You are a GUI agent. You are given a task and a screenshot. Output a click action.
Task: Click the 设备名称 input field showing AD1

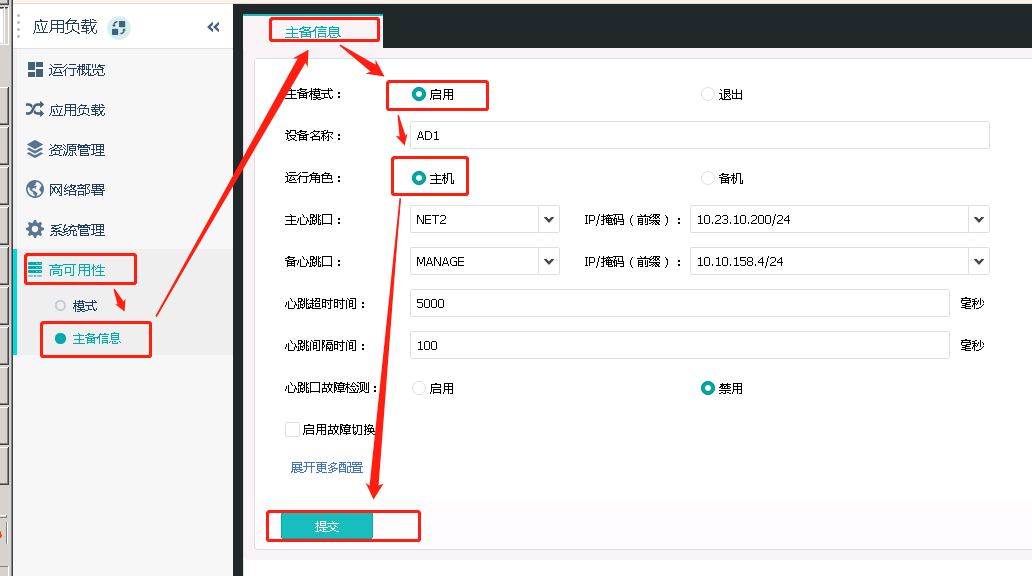[699, 135]
